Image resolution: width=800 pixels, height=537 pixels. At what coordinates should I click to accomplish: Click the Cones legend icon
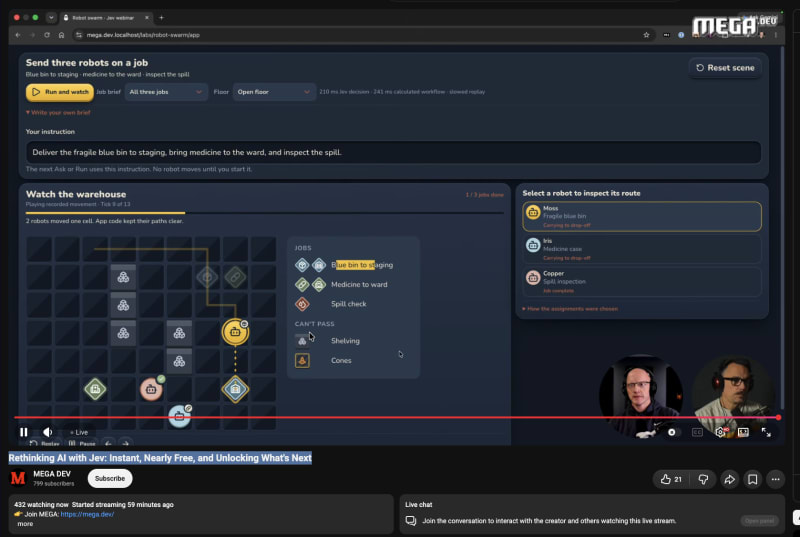[x=302, y=360]
